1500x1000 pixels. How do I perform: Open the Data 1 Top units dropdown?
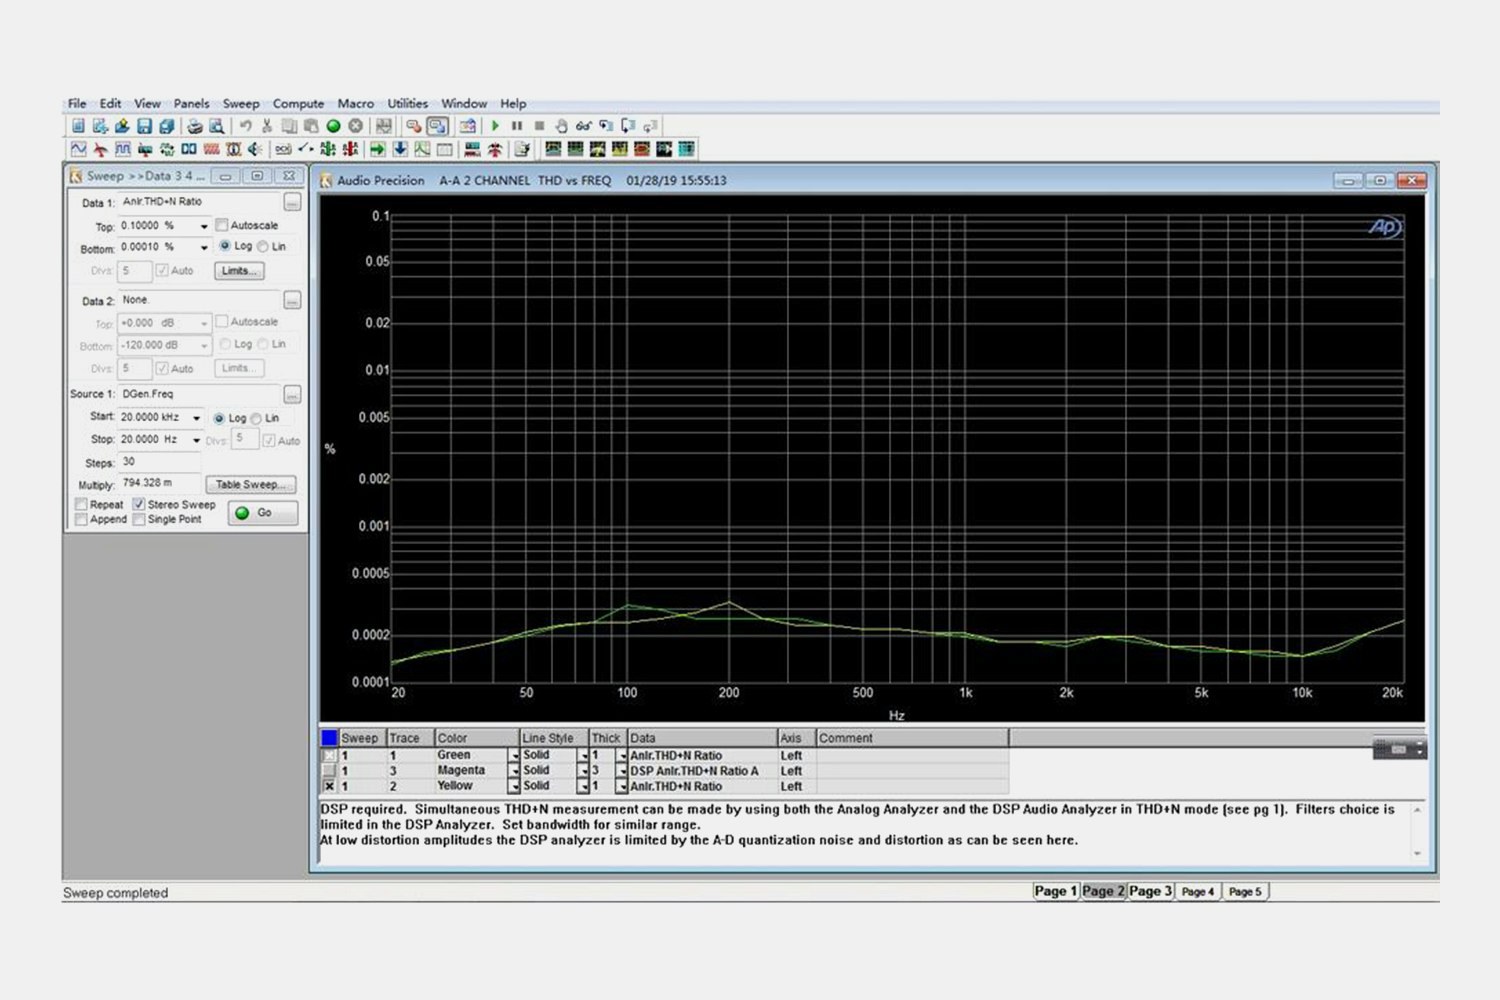(204, 226)
